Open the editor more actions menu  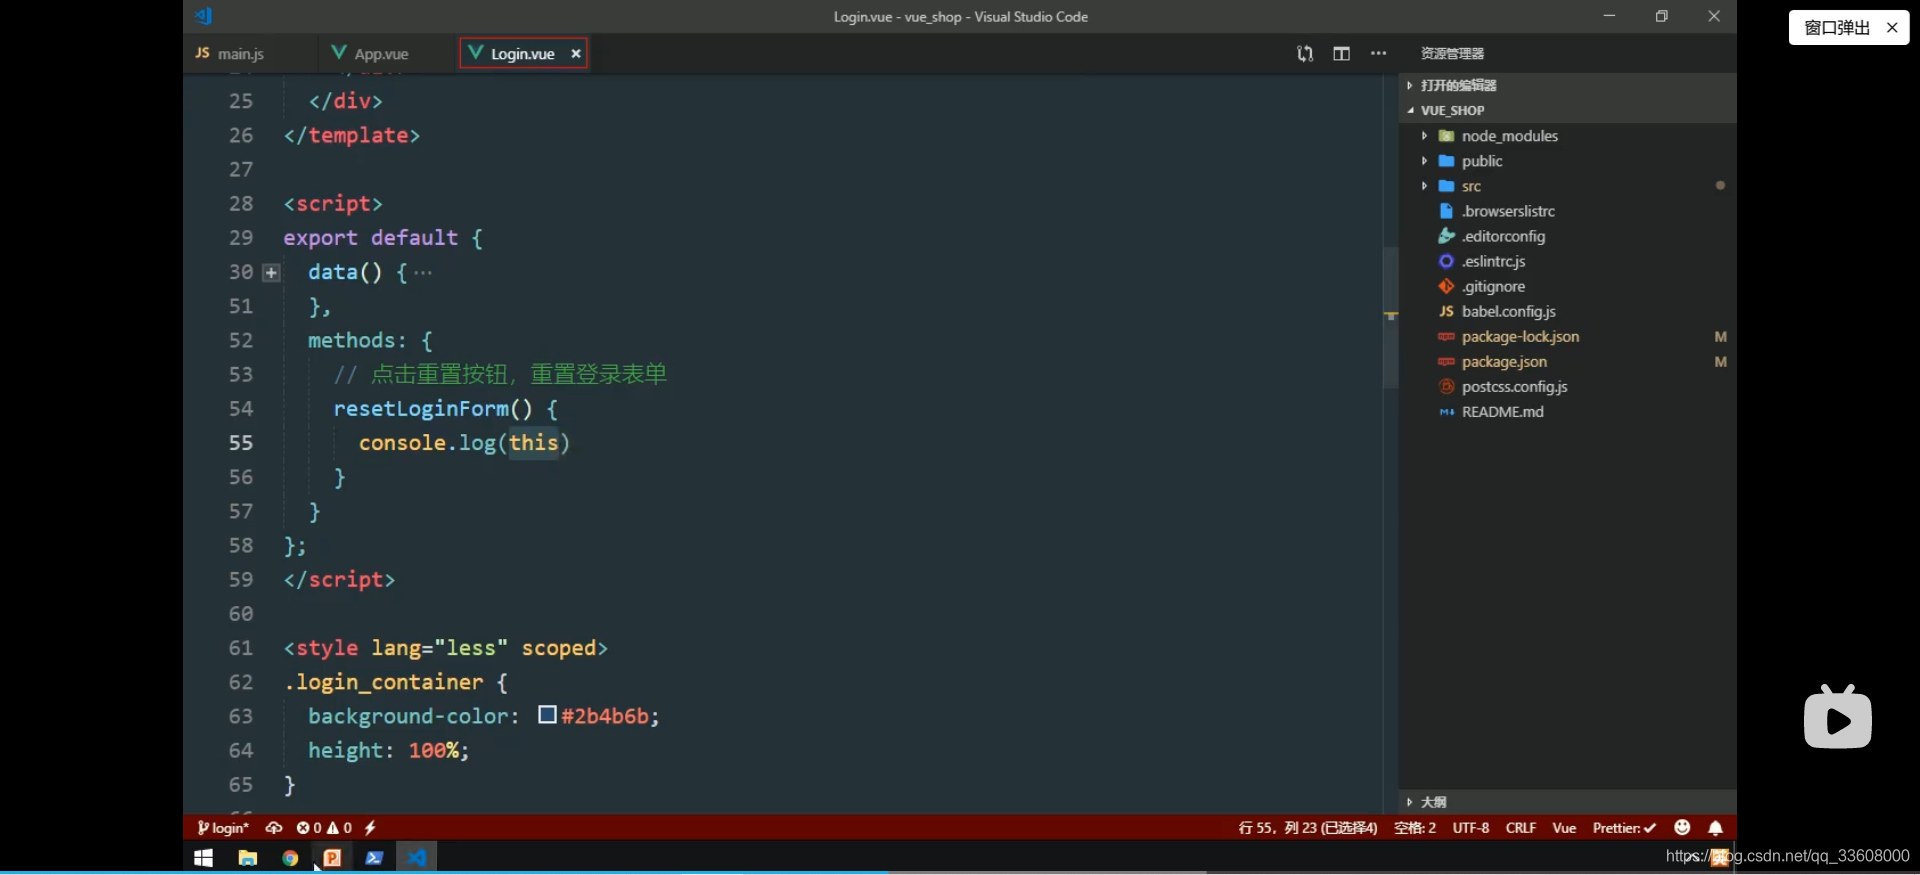[x=1378, y=53]
